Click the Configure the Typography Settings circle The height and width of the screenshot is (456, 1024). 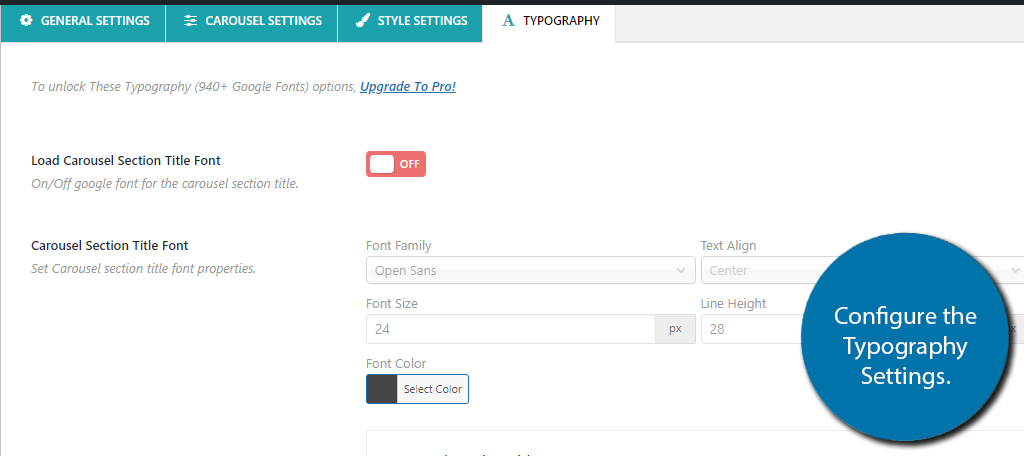(x=904, y=337)
